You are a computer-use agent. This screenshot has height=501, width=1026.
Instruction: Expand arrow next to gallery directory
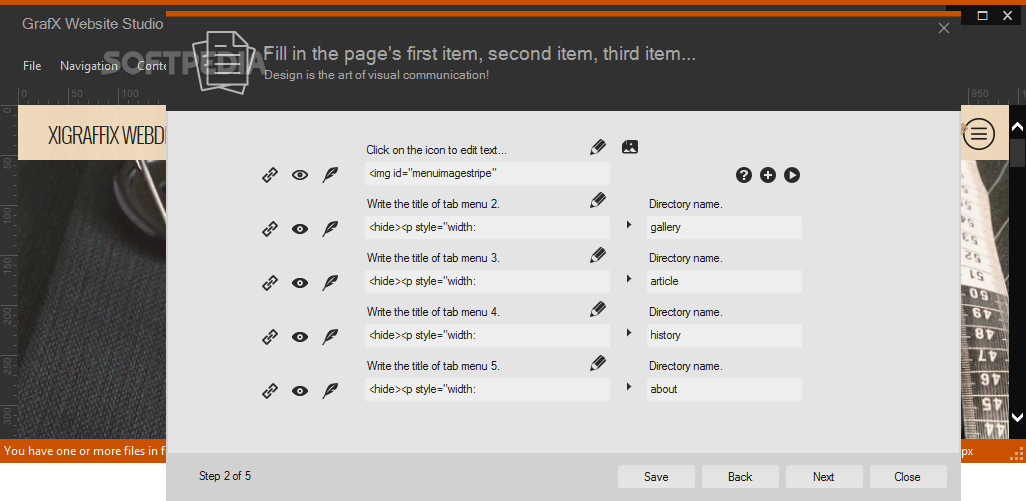click(629, 224)
